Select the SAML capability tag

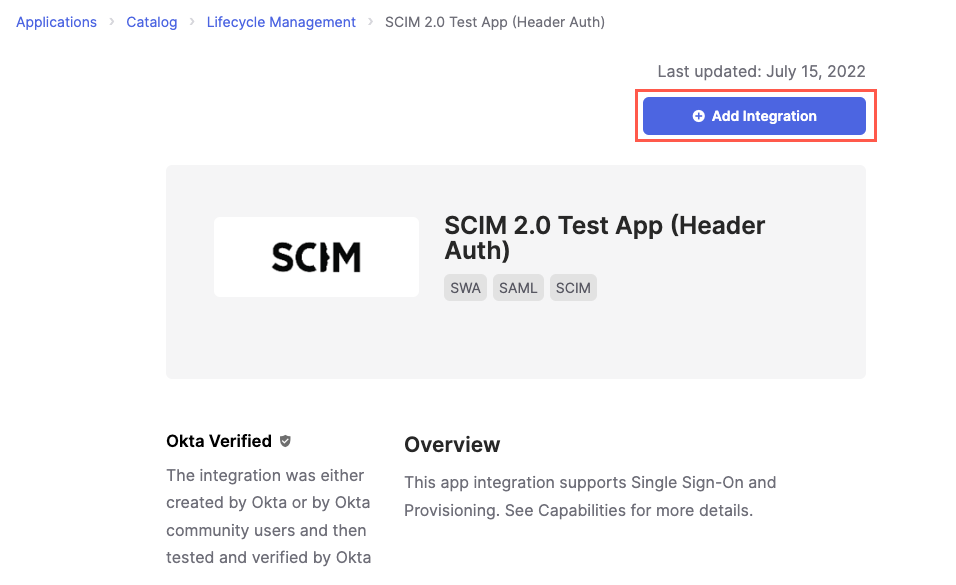518,287
